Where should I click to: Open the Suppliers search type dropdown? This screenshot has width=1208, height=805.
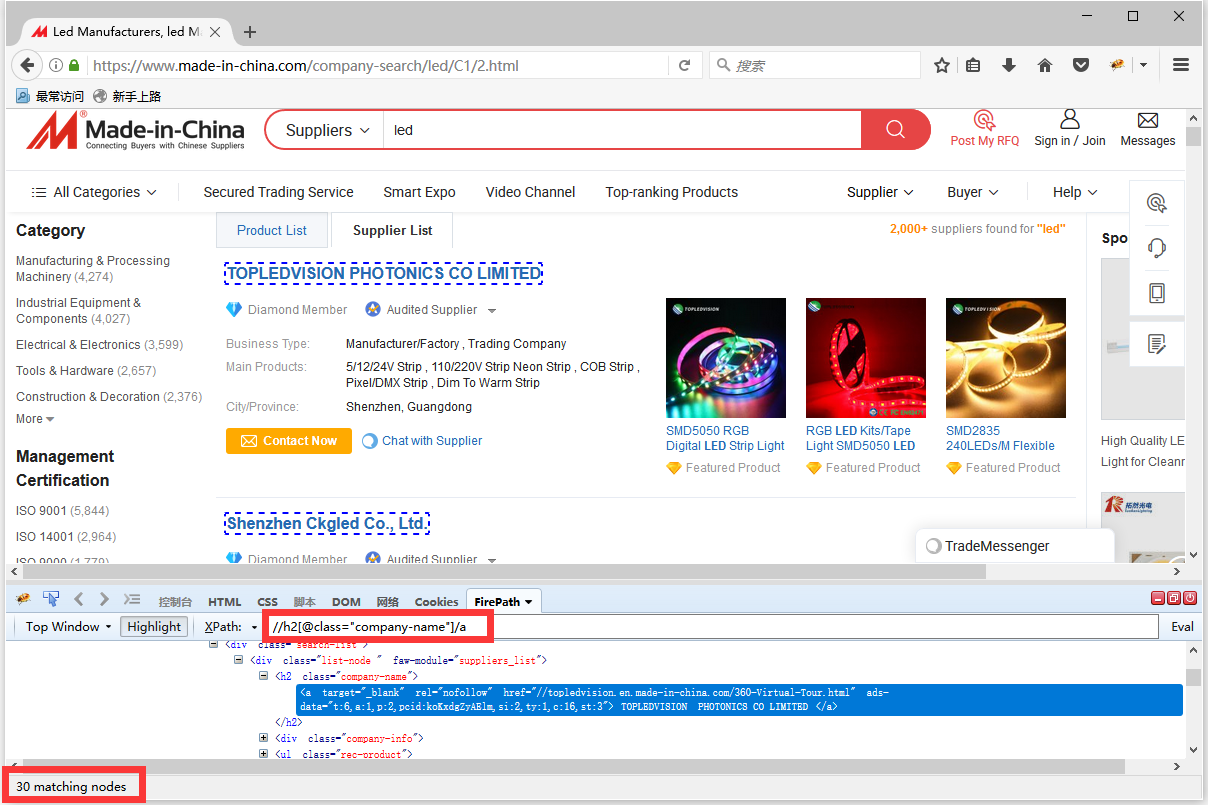click(328, 130)
